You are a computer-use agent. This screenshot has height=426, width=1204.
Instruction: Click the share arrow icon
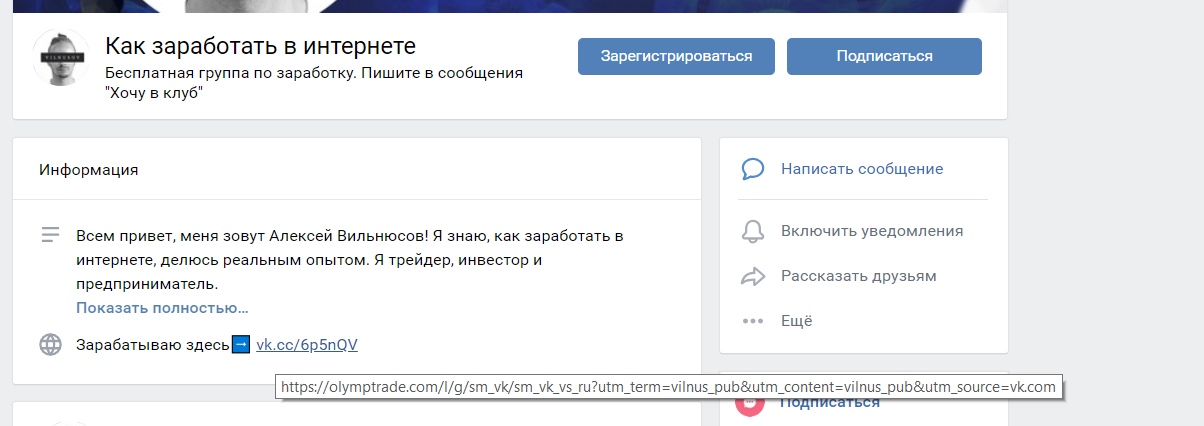click(x=752, y=276)
